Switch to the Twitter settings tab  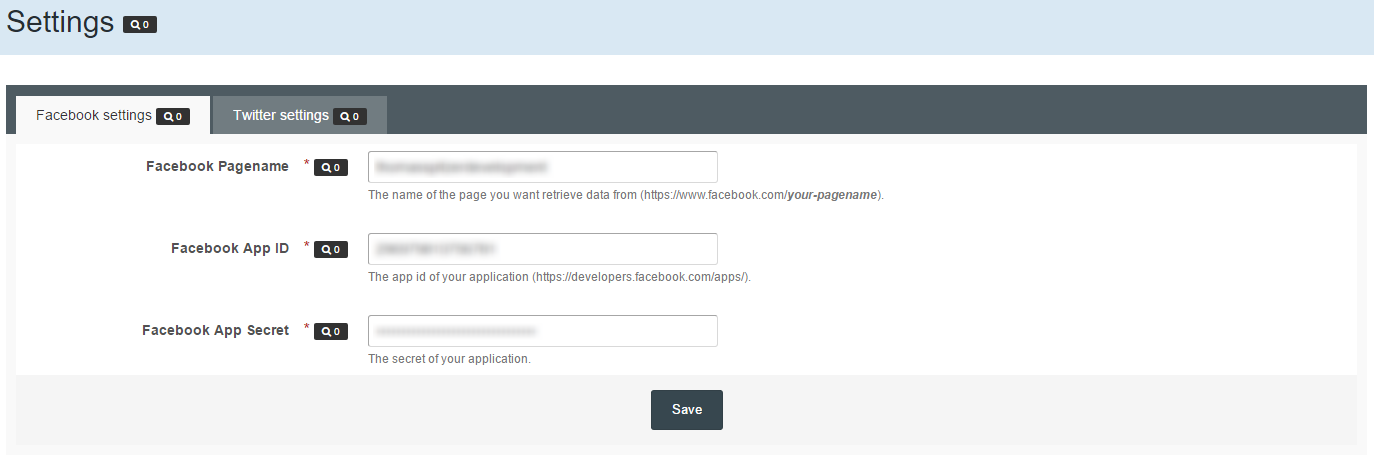[281, 115]
